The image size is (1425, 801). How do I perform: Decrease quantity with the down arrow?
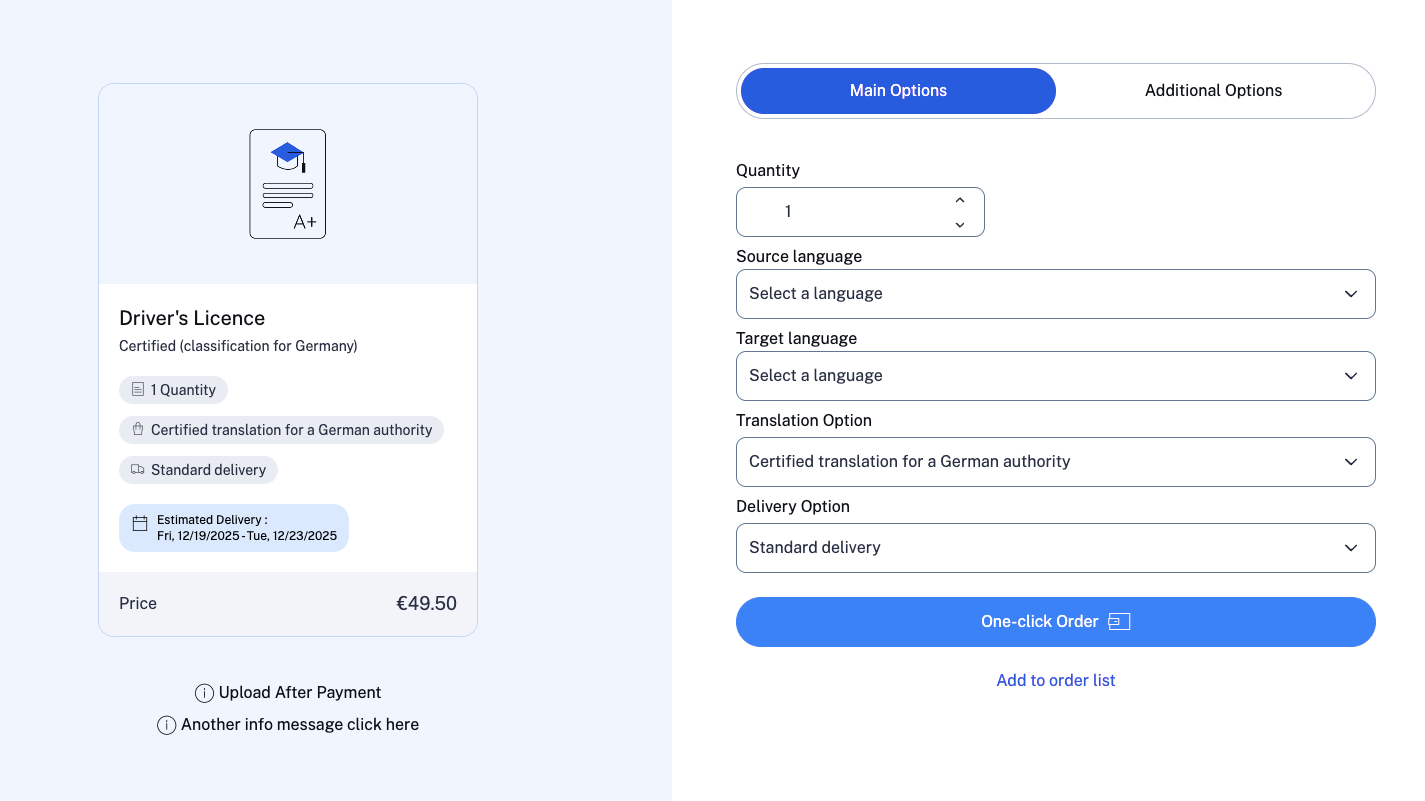click(960, 224)
